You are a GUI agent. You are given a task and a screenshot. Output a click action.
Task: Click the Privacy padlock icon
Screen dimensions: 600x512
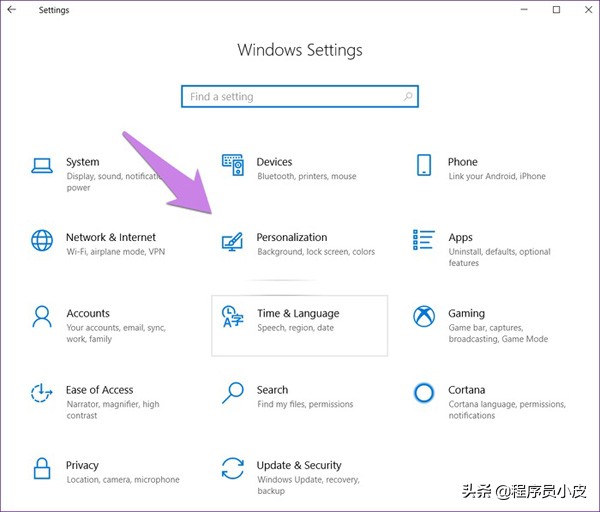[x=42, y=468]
